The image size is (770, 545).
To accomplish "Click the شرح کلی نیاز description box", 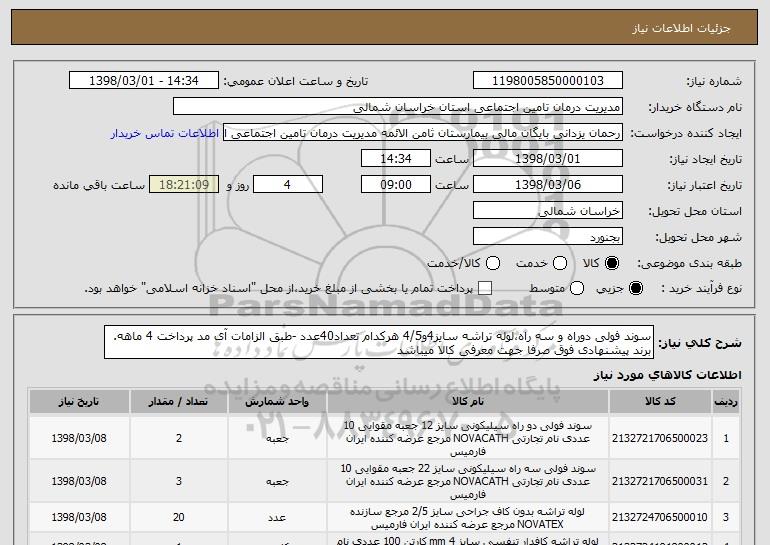I will (x=379, y=342).
